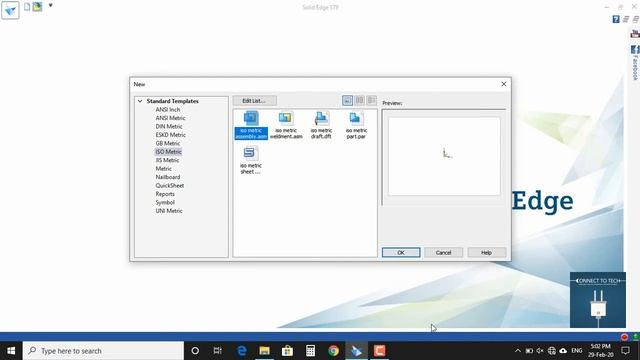Close the New dialog with X
The height and width of the screenshot is (360, 640).
(504, 84)
